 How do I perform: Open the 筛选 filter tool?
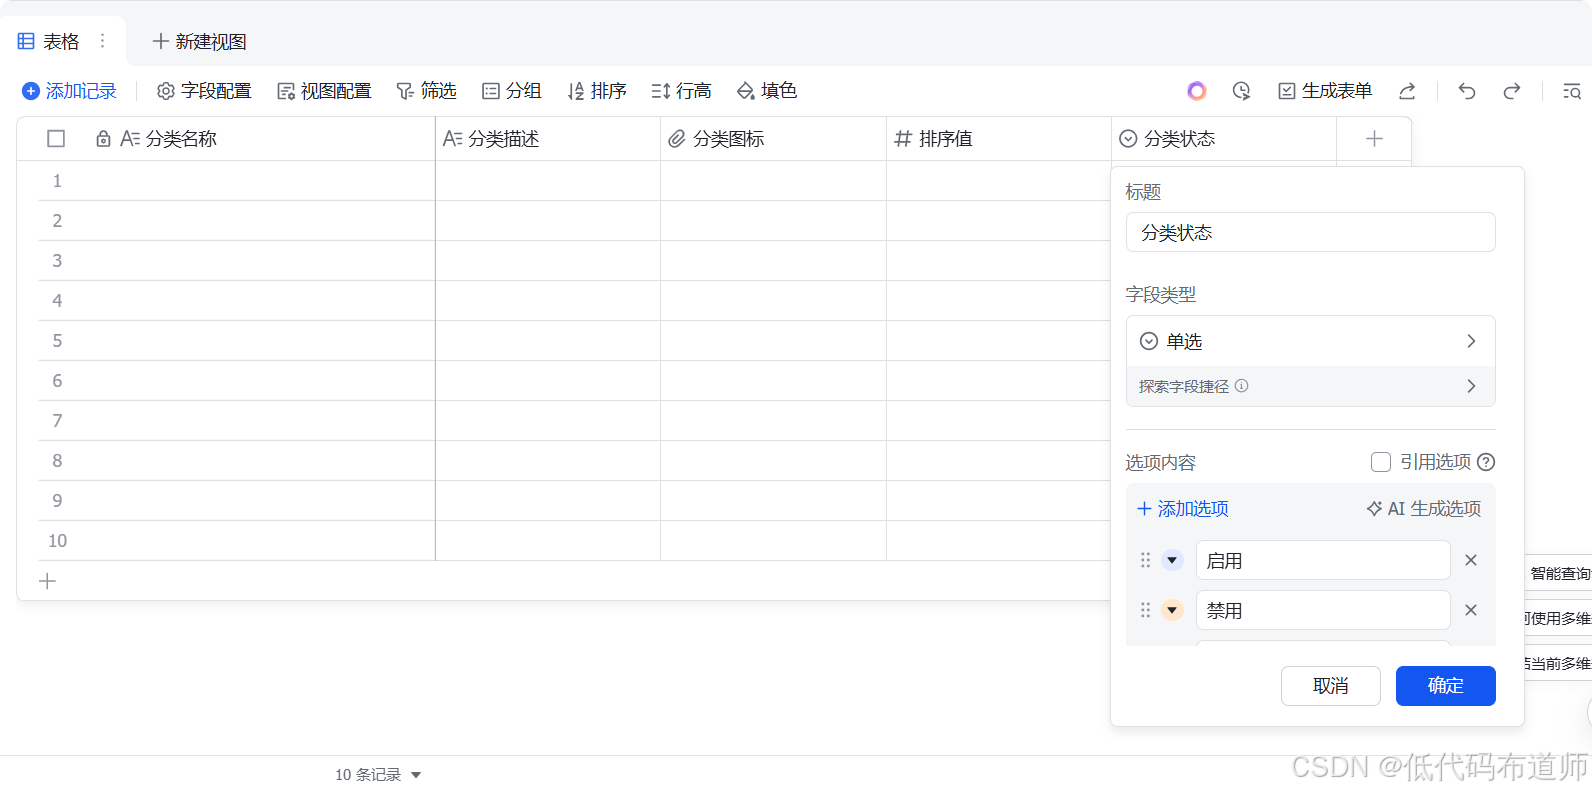426,91
